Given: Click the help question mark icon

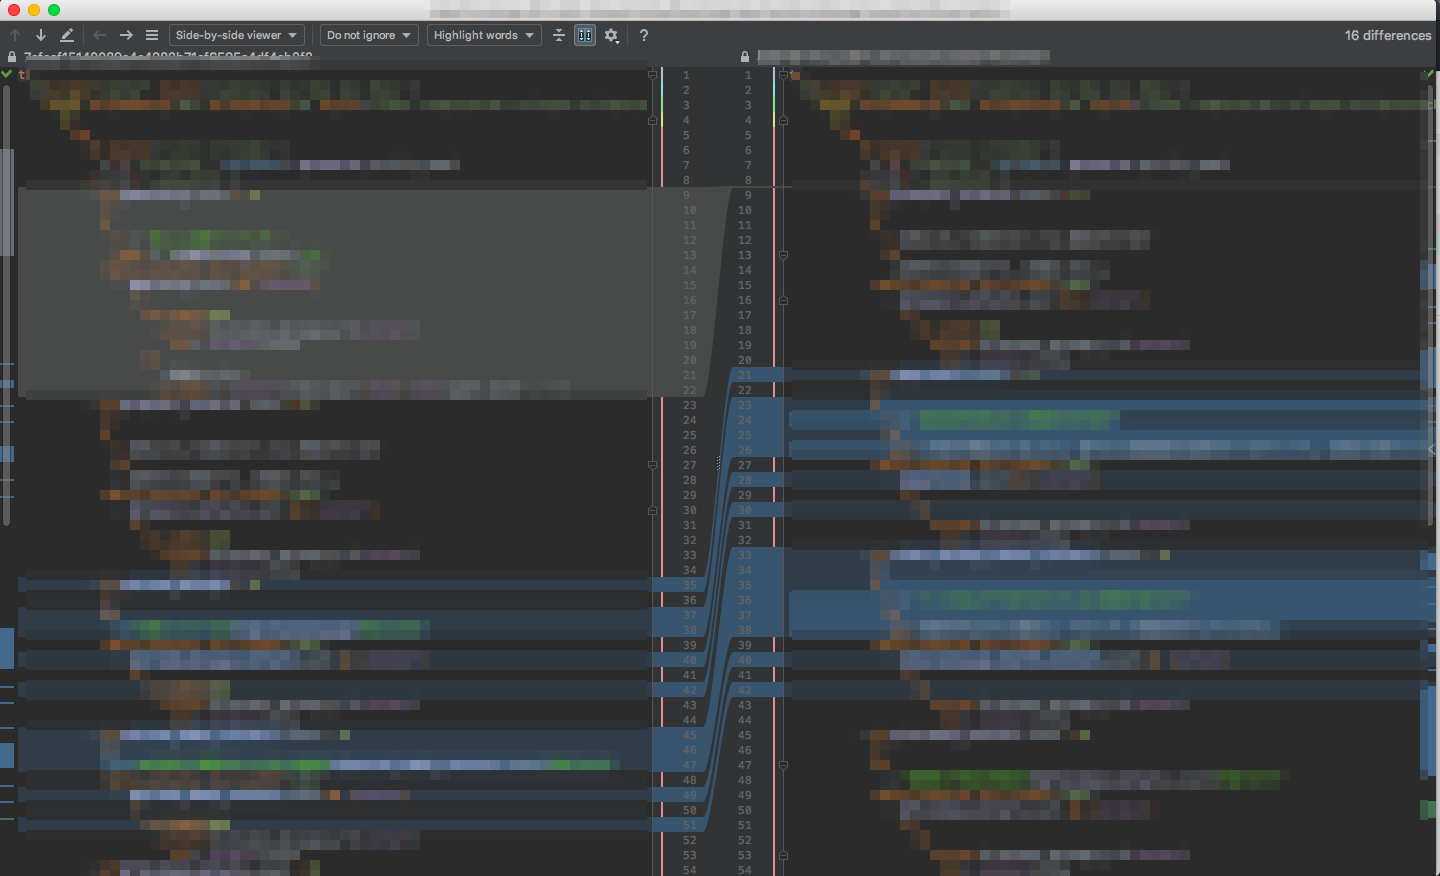Looking at the screenshot, I should point(644,35).
